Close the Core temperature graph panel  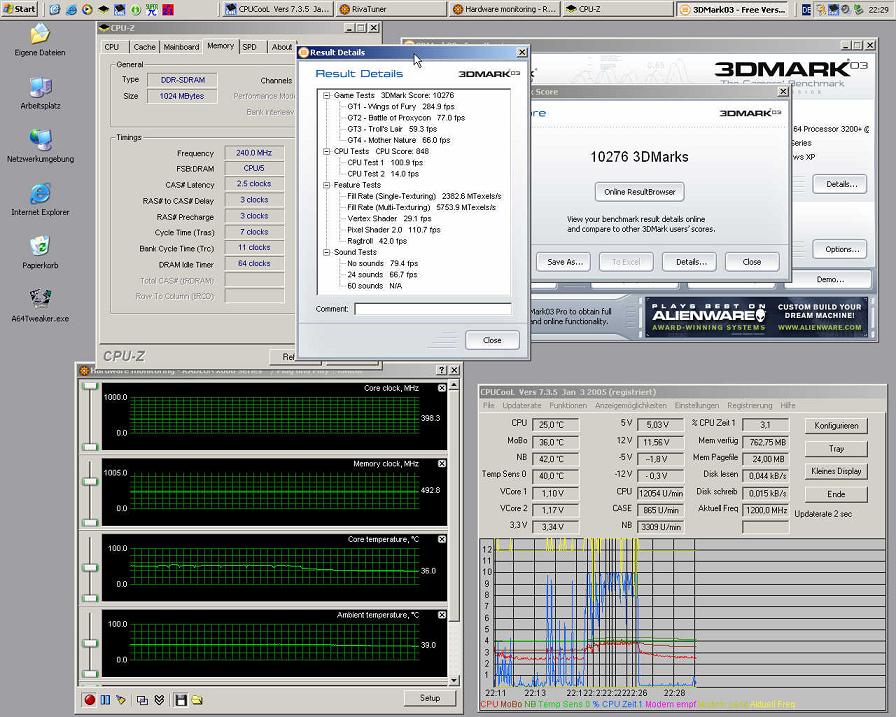442,539
